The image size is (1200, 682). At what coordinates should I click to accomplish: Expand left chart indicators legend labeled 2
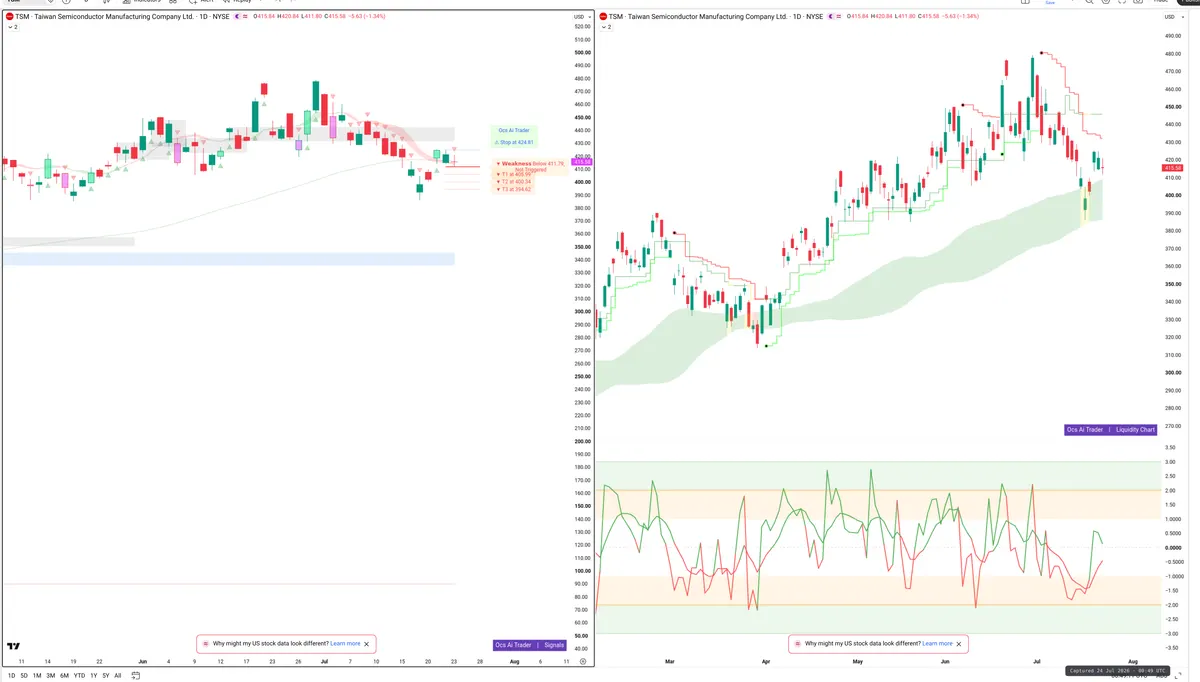click(x=12, y=27)
